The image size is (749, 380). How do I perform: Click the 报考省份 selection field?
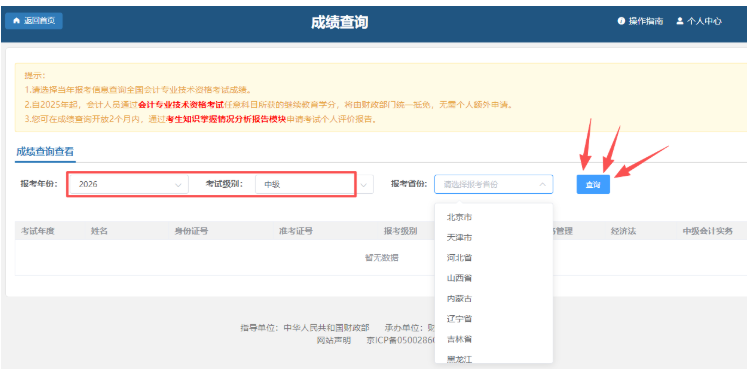[493, 184]
